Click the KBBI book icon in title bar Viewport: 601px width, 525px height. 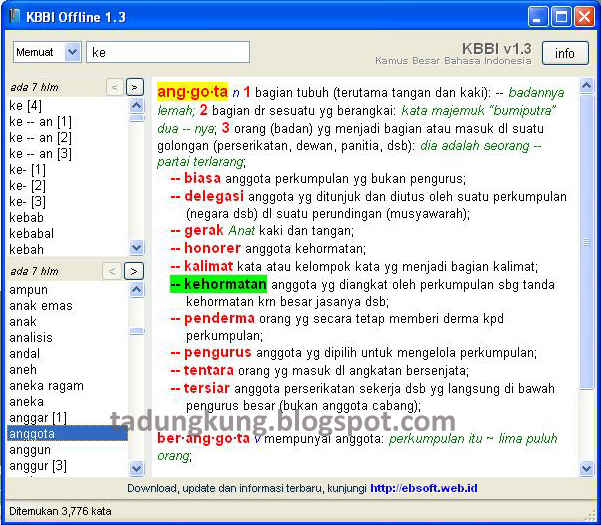tap(14, 16)
